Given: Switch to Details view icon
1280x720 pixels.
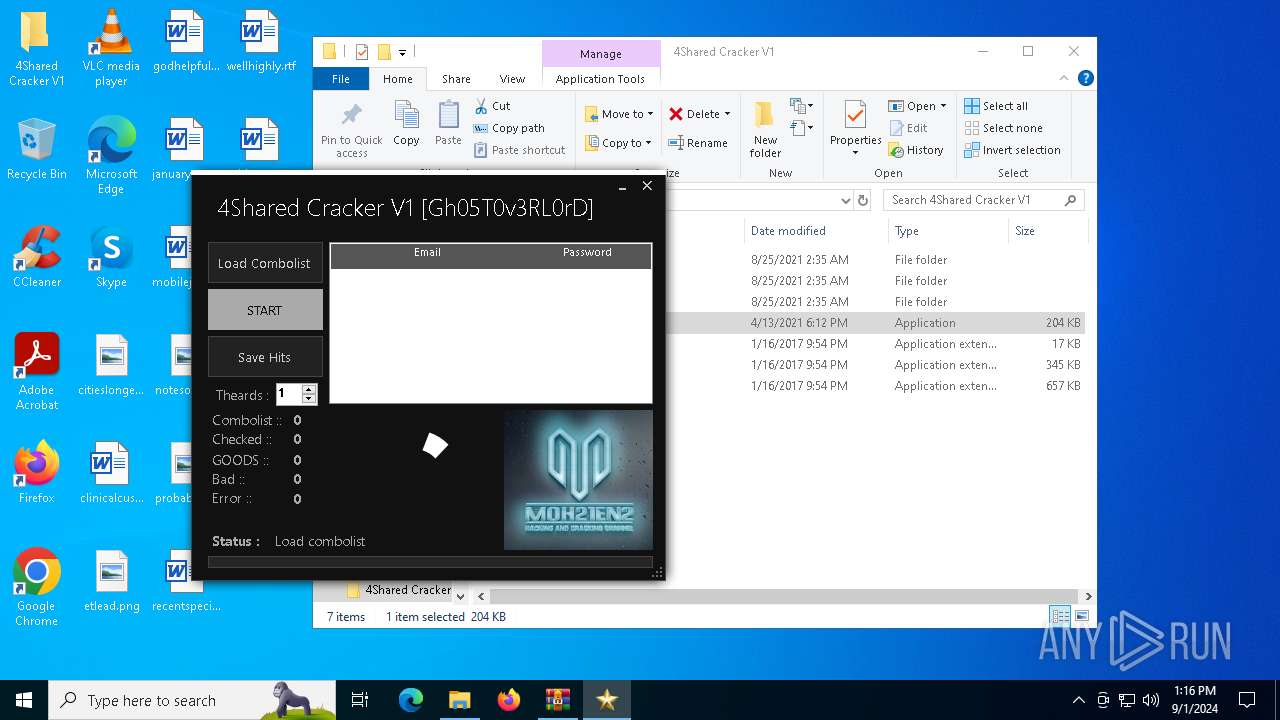Looking at the screenshot, I should tap(1060, 616).
